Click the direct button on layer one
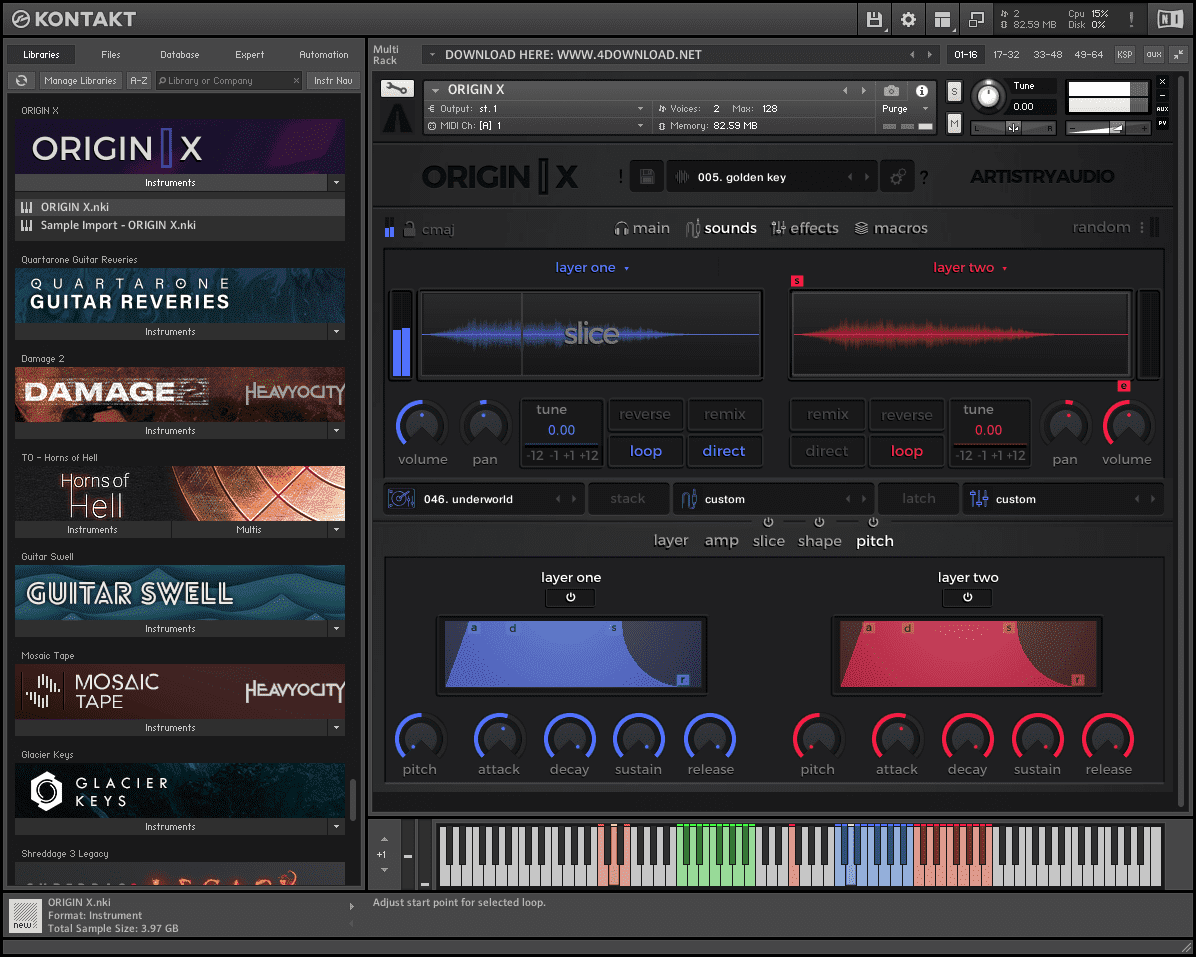The width and height of the screenshot is (1196, 957). (724, 451)
